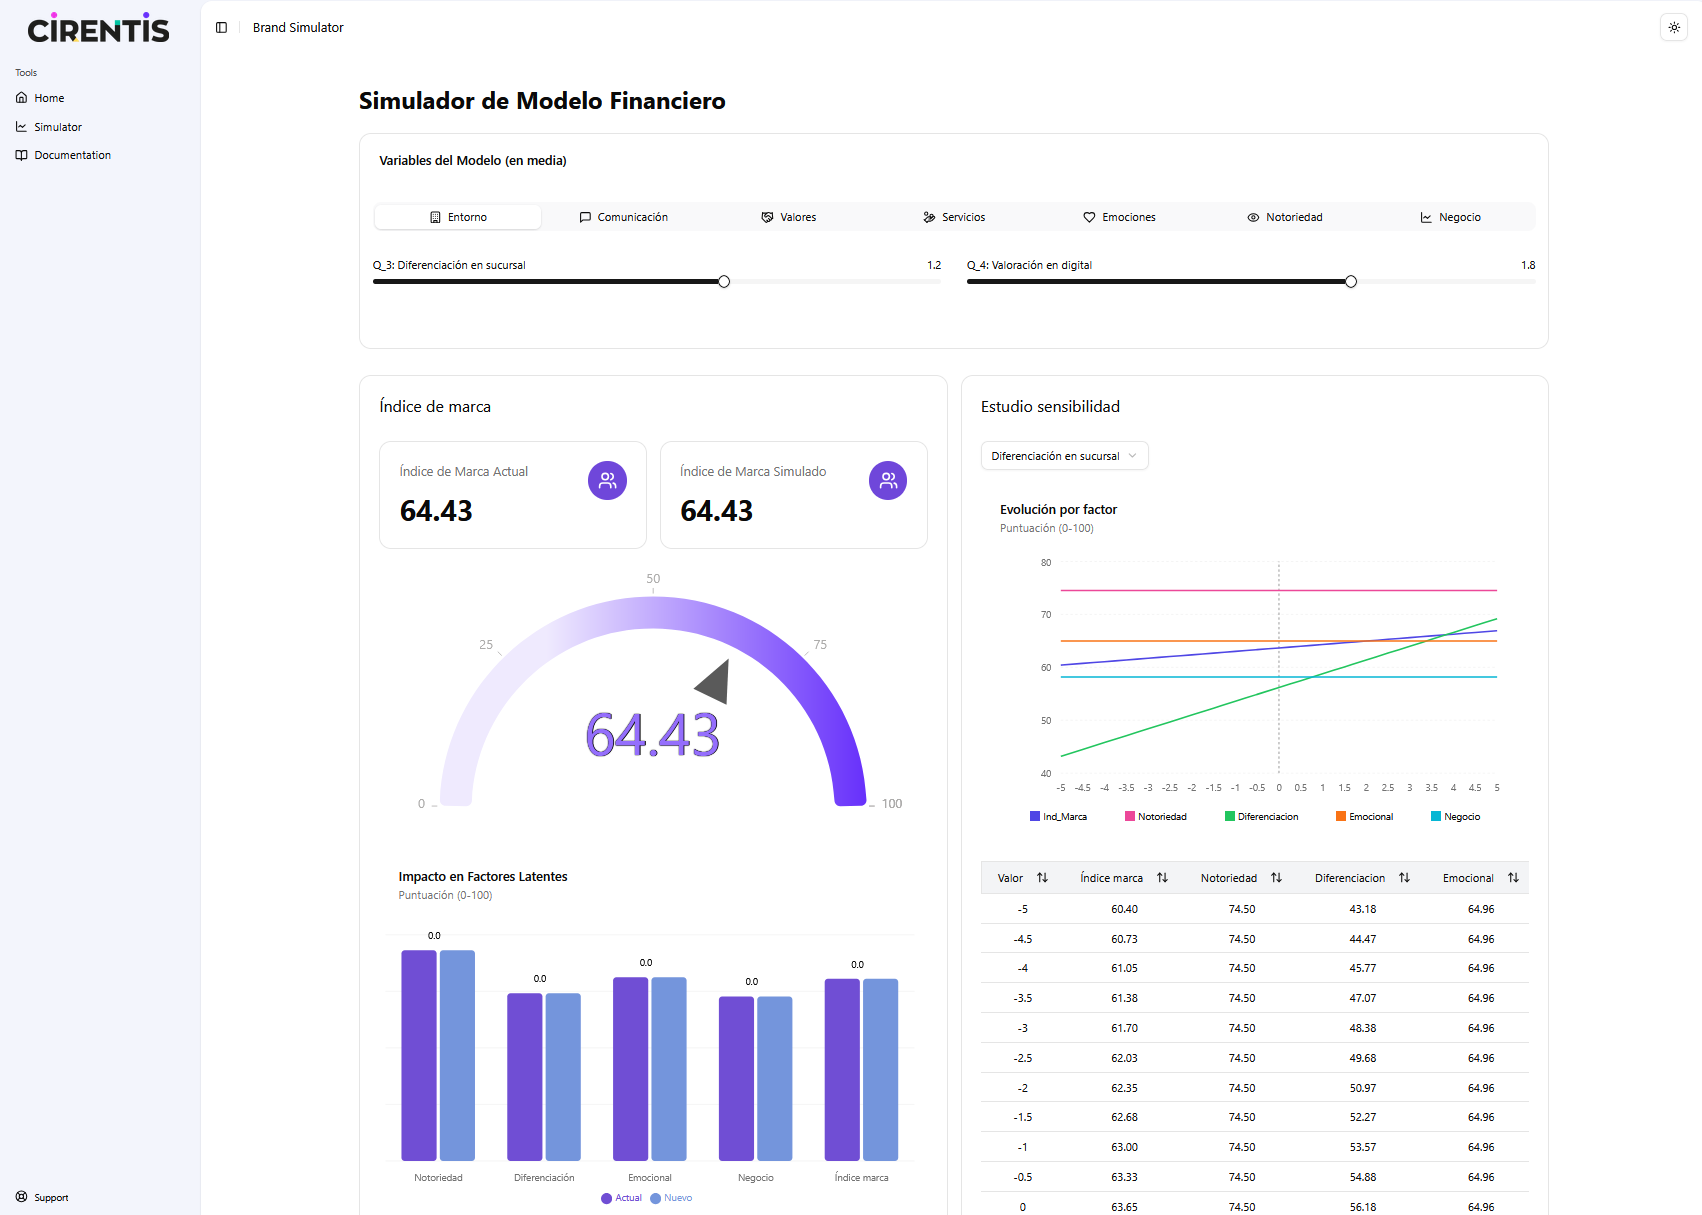Toggle Nuevo series in bar chart legend

click(x=671, y=1198)
